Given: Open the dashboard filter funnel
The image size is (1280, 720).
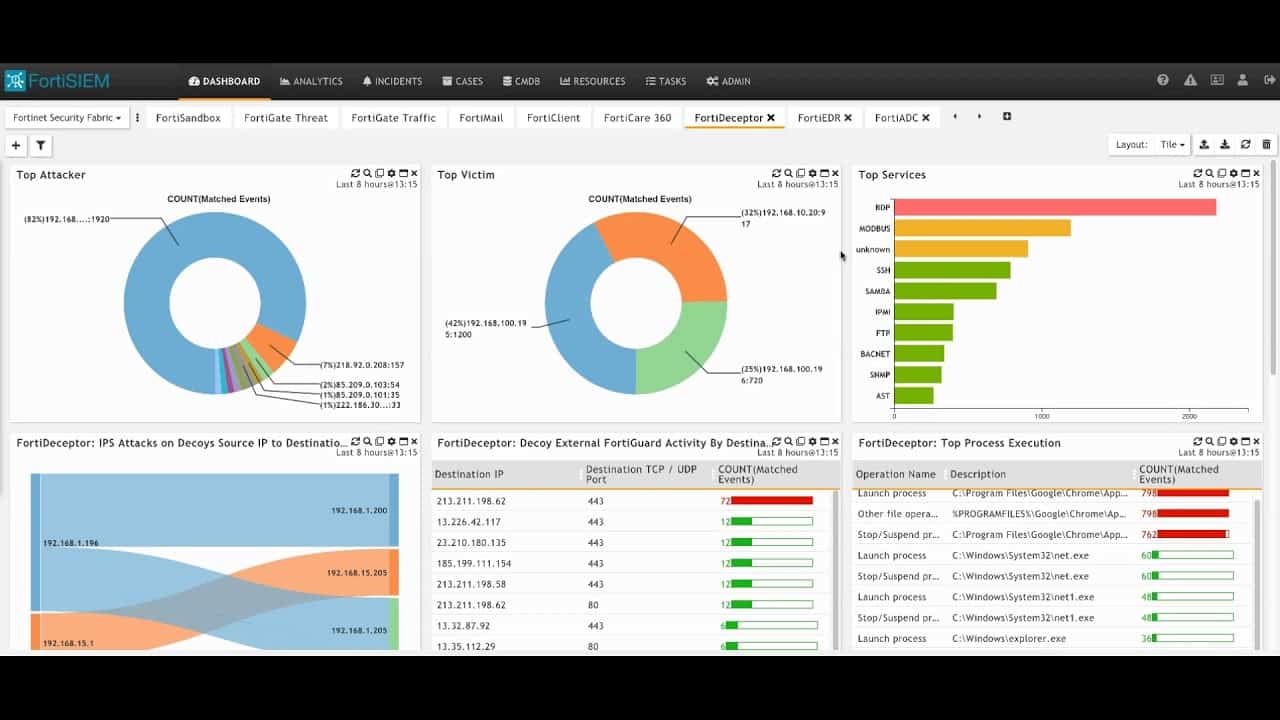Looking at the screenshot, I should point(40,146).
